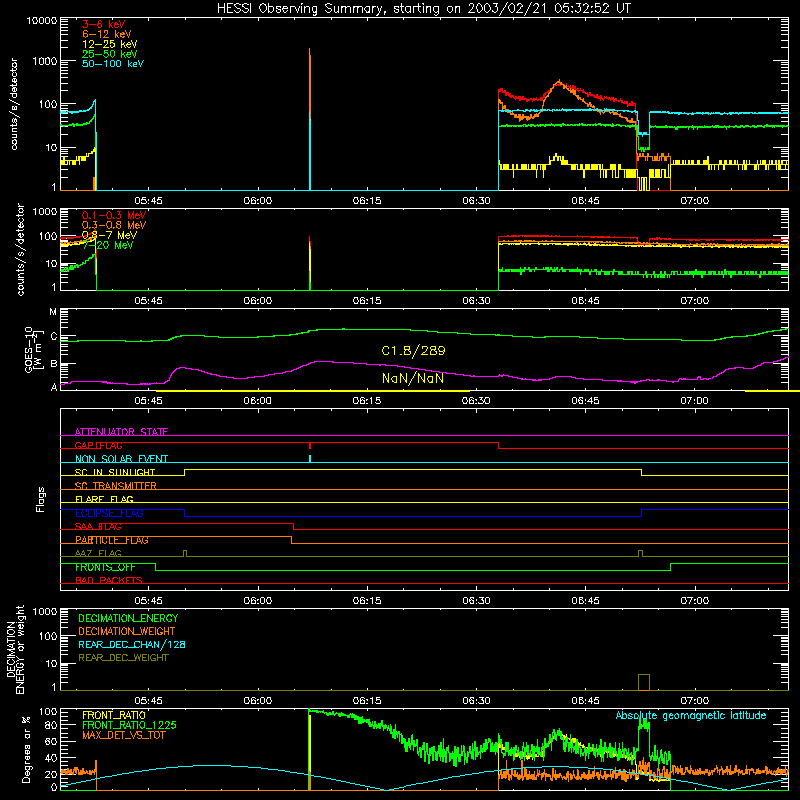
Task: Select the cyan REAR_DEC_CHAN/128 legend label
Action: (132, 644)
